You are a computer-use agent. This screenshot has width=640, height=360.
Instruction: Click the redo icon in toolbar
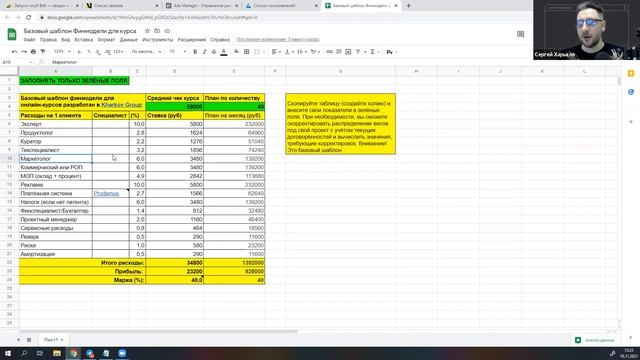point(24,52)
